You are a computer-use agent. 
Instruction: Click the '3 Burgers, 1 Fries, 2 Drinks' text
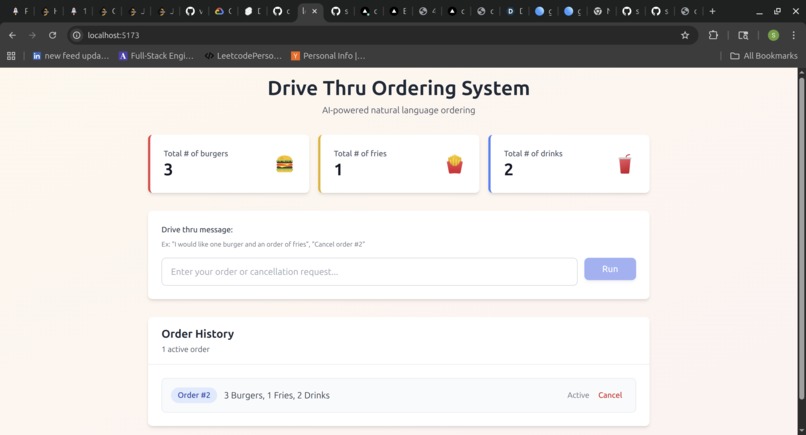coord(277,395)
